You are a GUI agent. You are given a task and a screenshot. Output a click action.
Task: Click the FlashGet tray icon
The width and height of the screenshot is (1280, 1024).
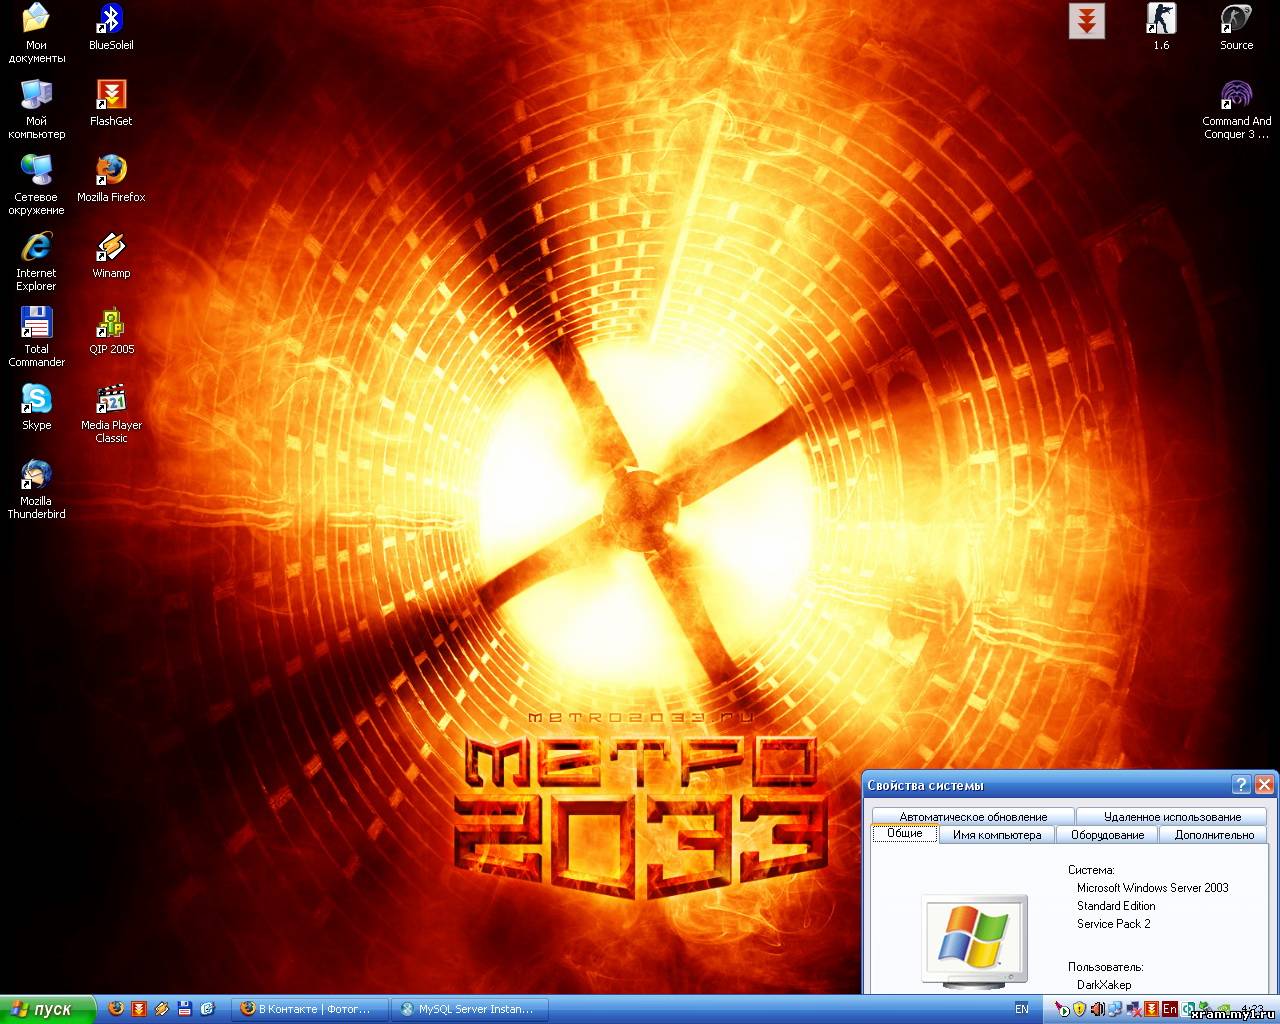1152,1009
